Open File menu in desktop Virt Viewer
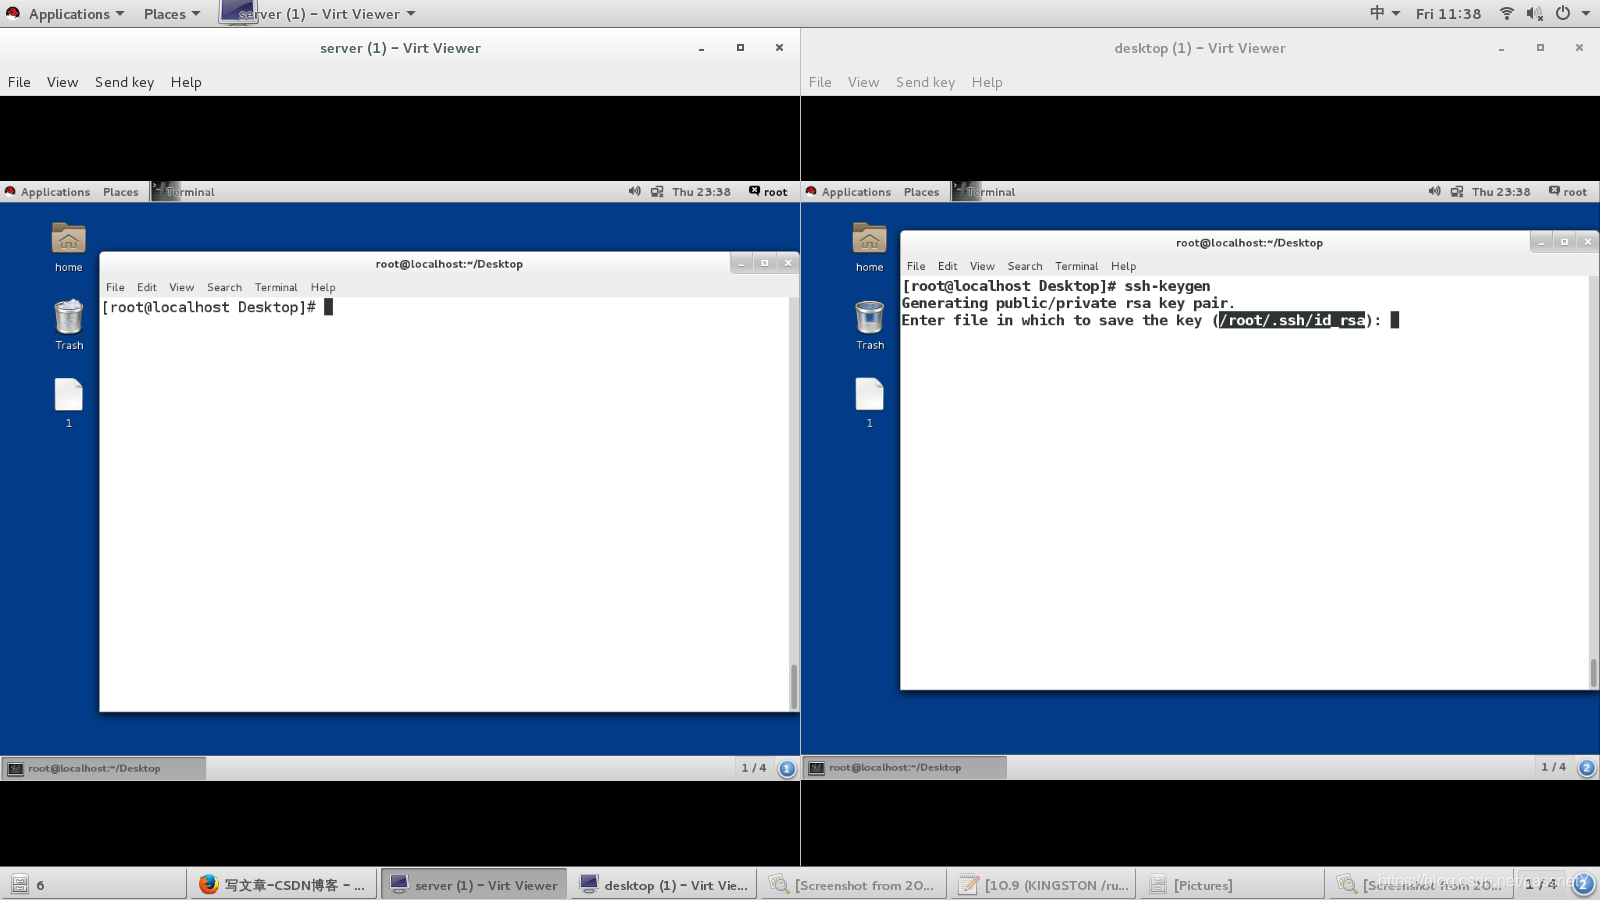The width and height of the screenshot is (1600, 900). tap(820, 82)
